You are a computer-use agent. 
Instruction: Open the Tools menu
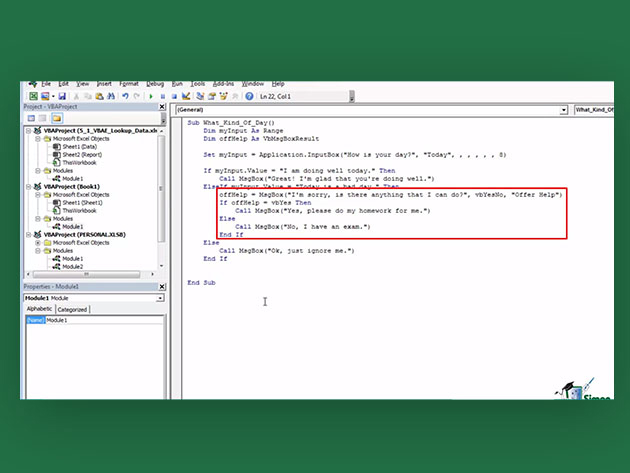tap(198, 84)
